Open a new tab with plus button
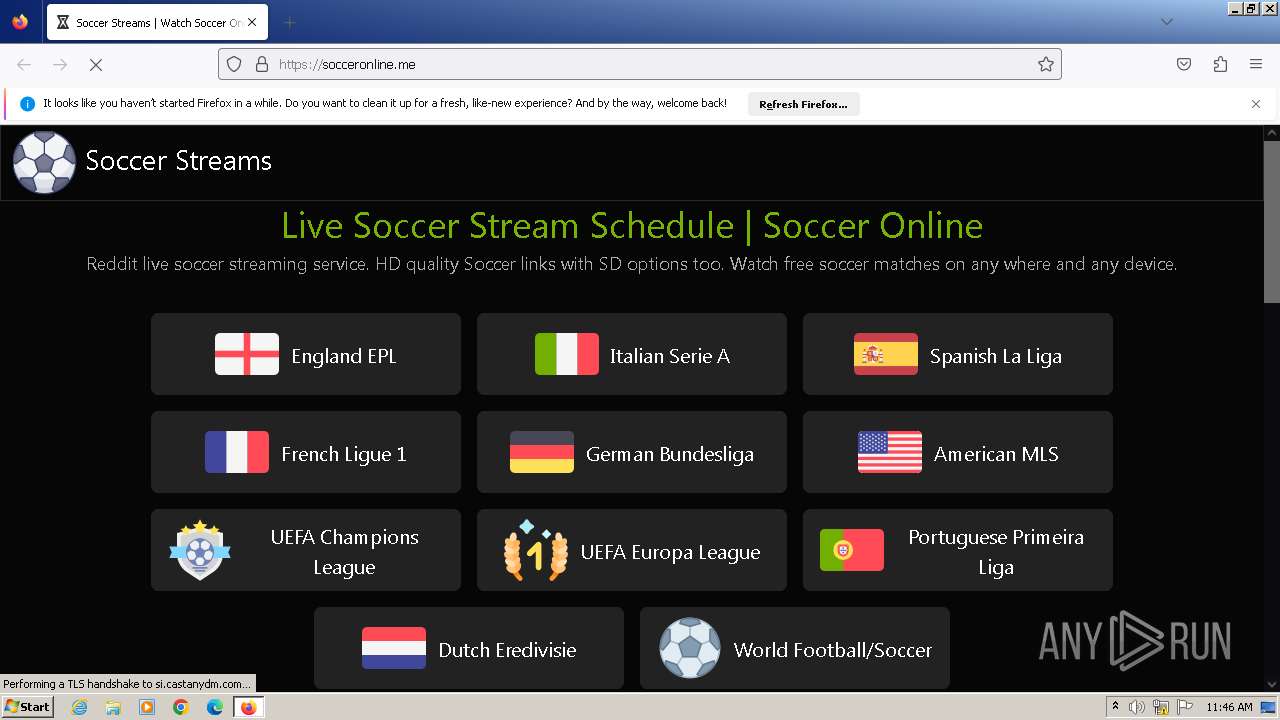Screen dimensions: 1280x720 click(289, 22)
